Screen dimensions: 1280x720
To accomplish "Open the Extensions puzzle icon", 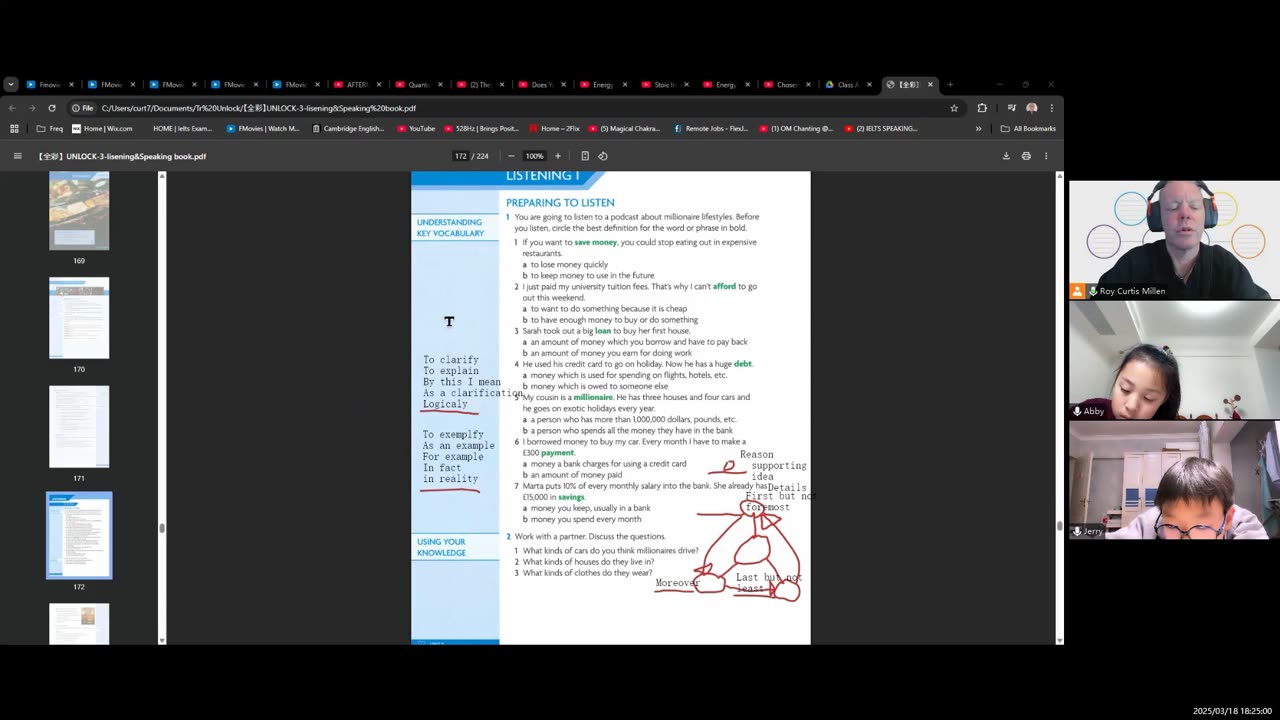I will (982, 108).
